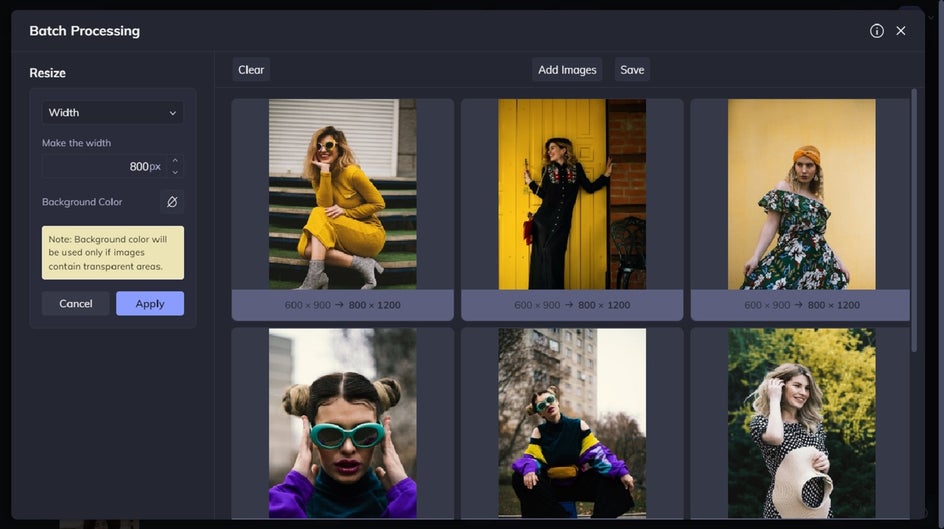
Task: Click the 'Batch Processing' dialog title
Action: 84,31
